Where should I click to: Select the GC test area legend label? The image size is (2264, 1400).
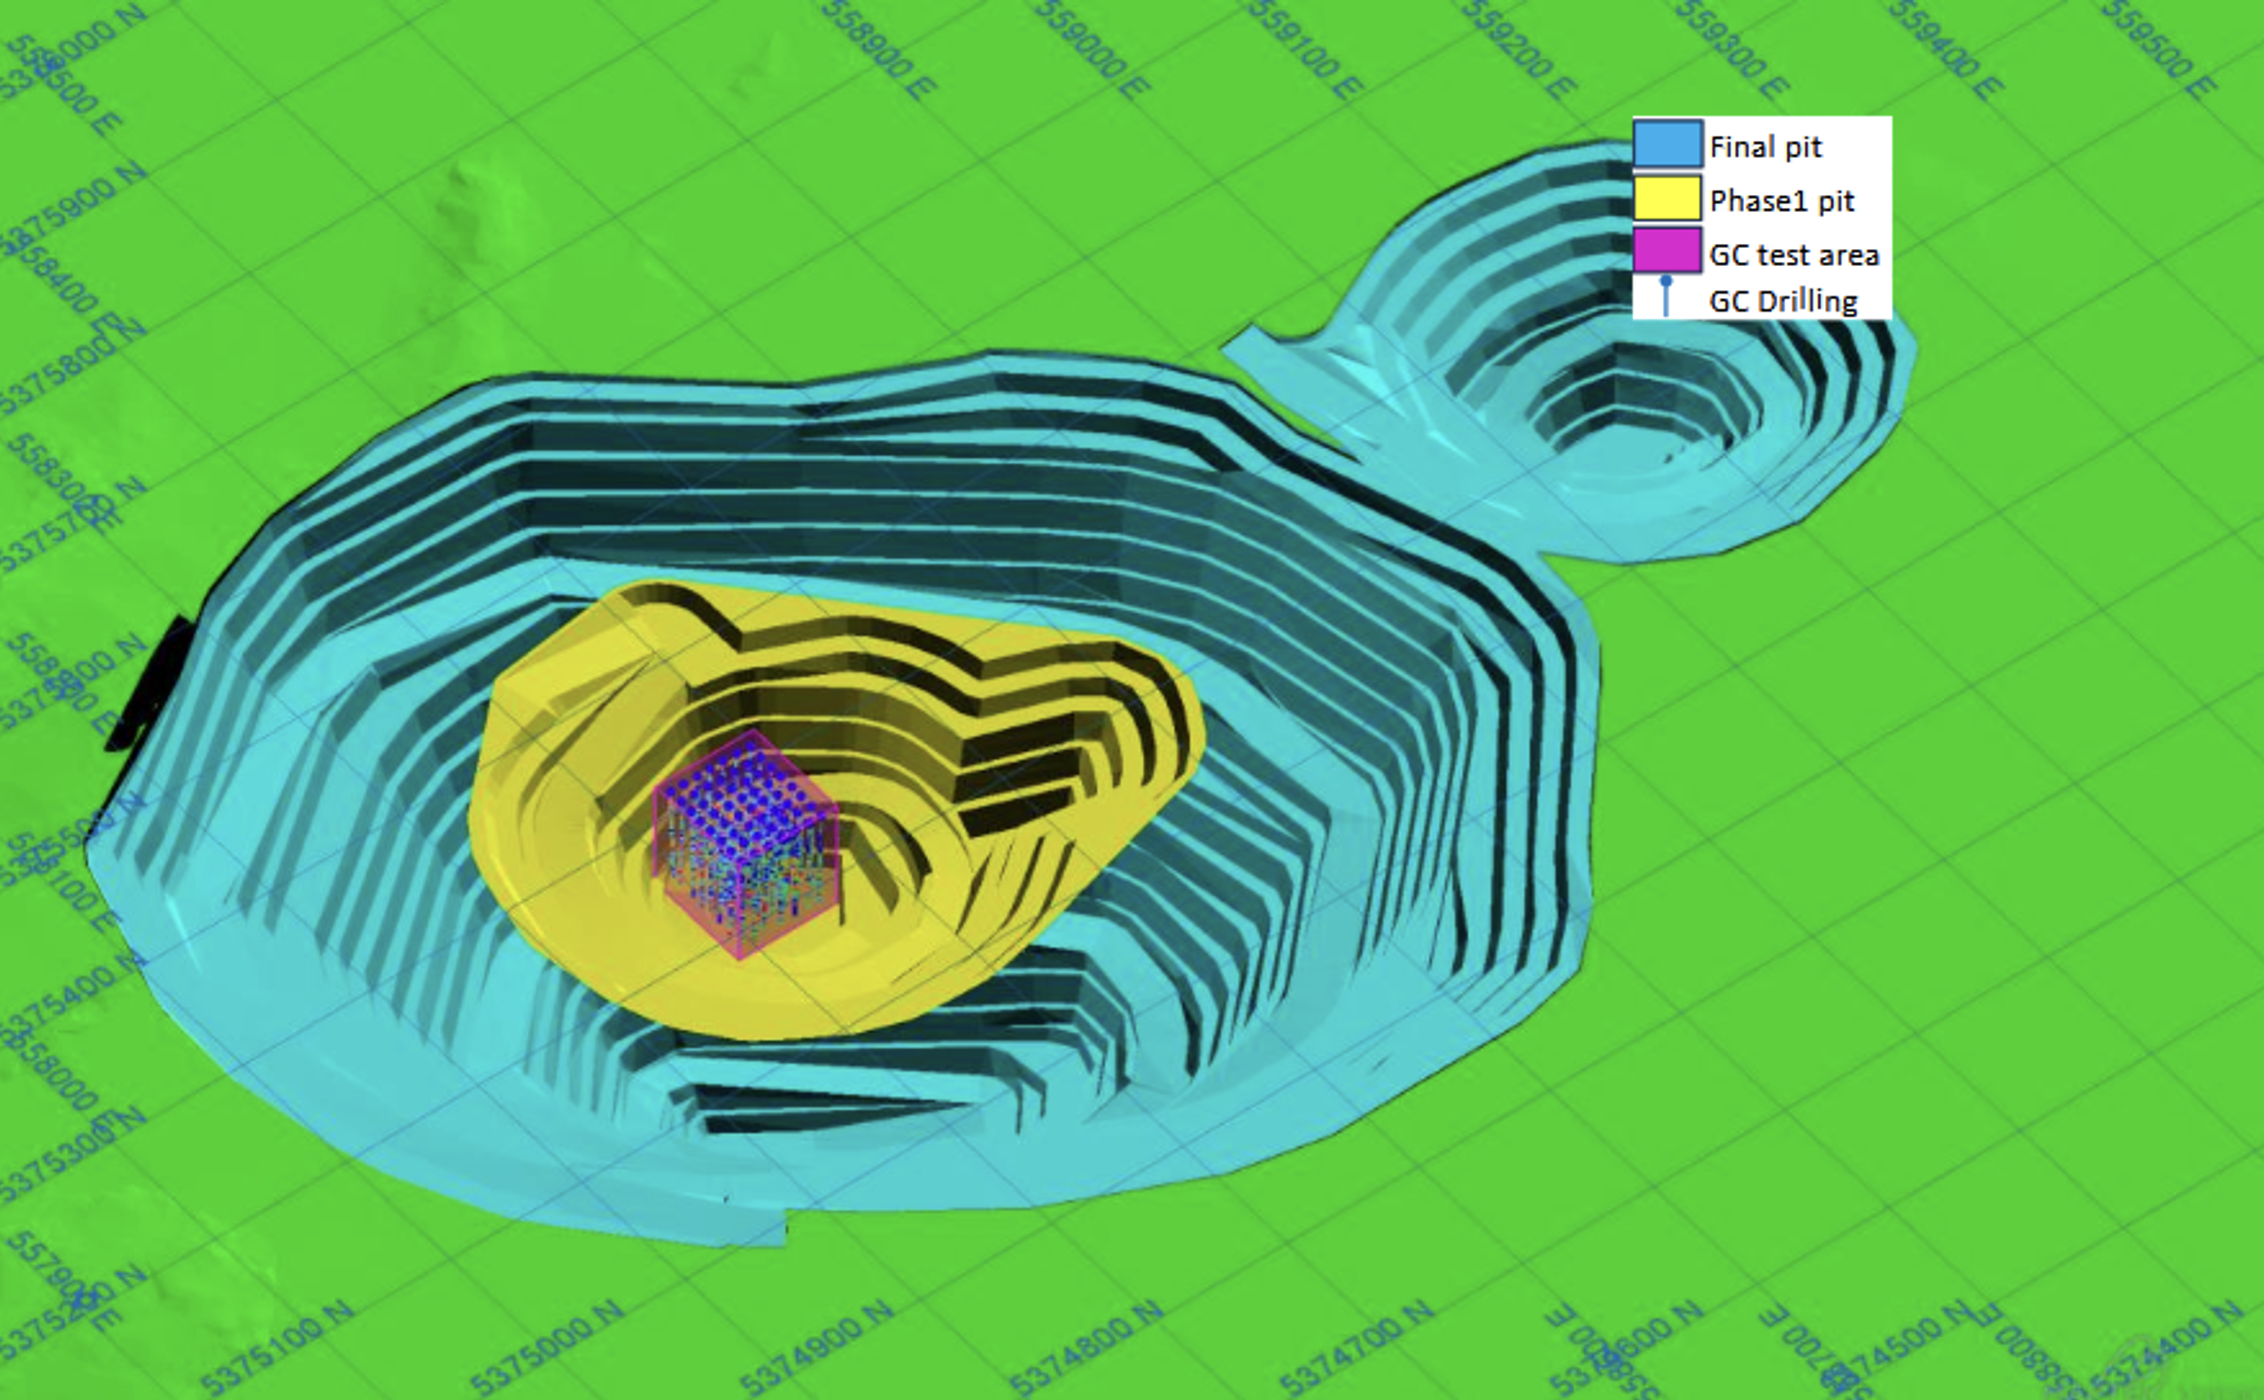(1794, 255)
